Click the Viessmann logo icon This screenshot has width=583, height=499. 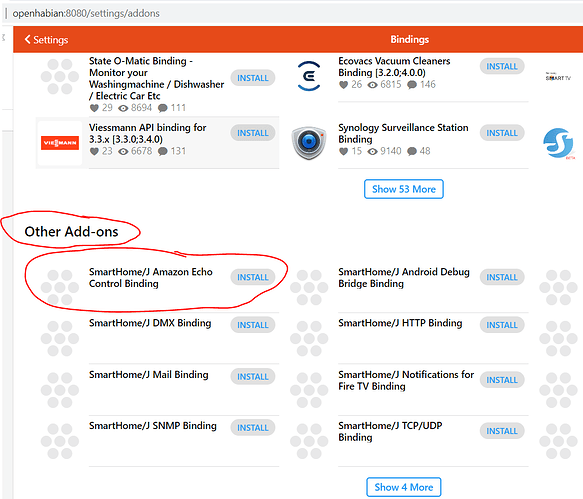click(x=60, y=143)
